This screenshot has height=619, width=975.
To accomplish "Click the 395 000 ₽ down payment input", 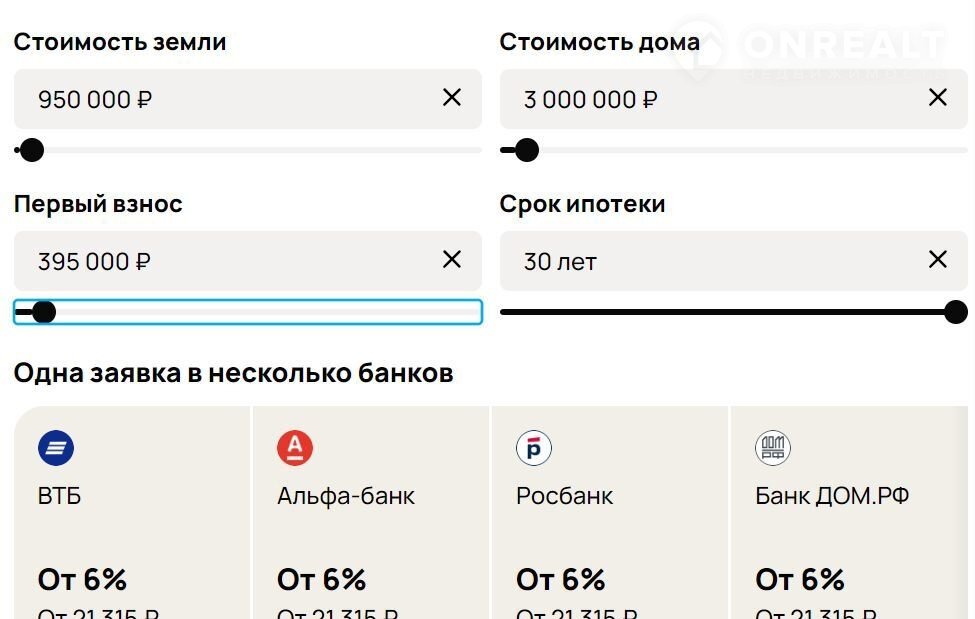I will pos(220,261).
